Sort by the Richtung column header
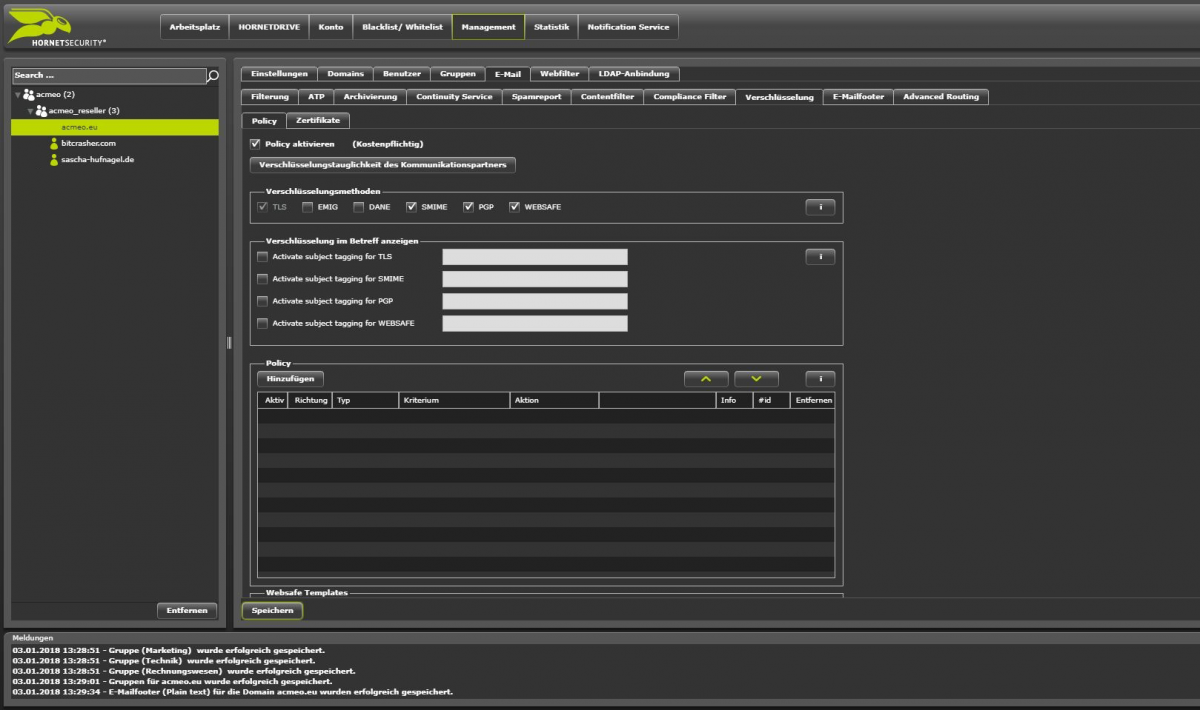This screenshot has width=1200, height=710. (312, 400)
